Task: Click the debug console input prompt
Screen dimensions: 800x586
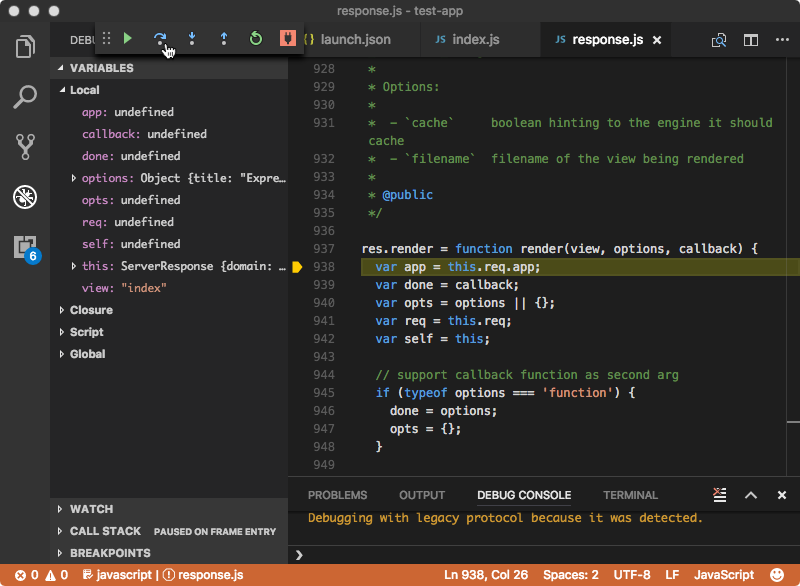Action: pos(544,554)
